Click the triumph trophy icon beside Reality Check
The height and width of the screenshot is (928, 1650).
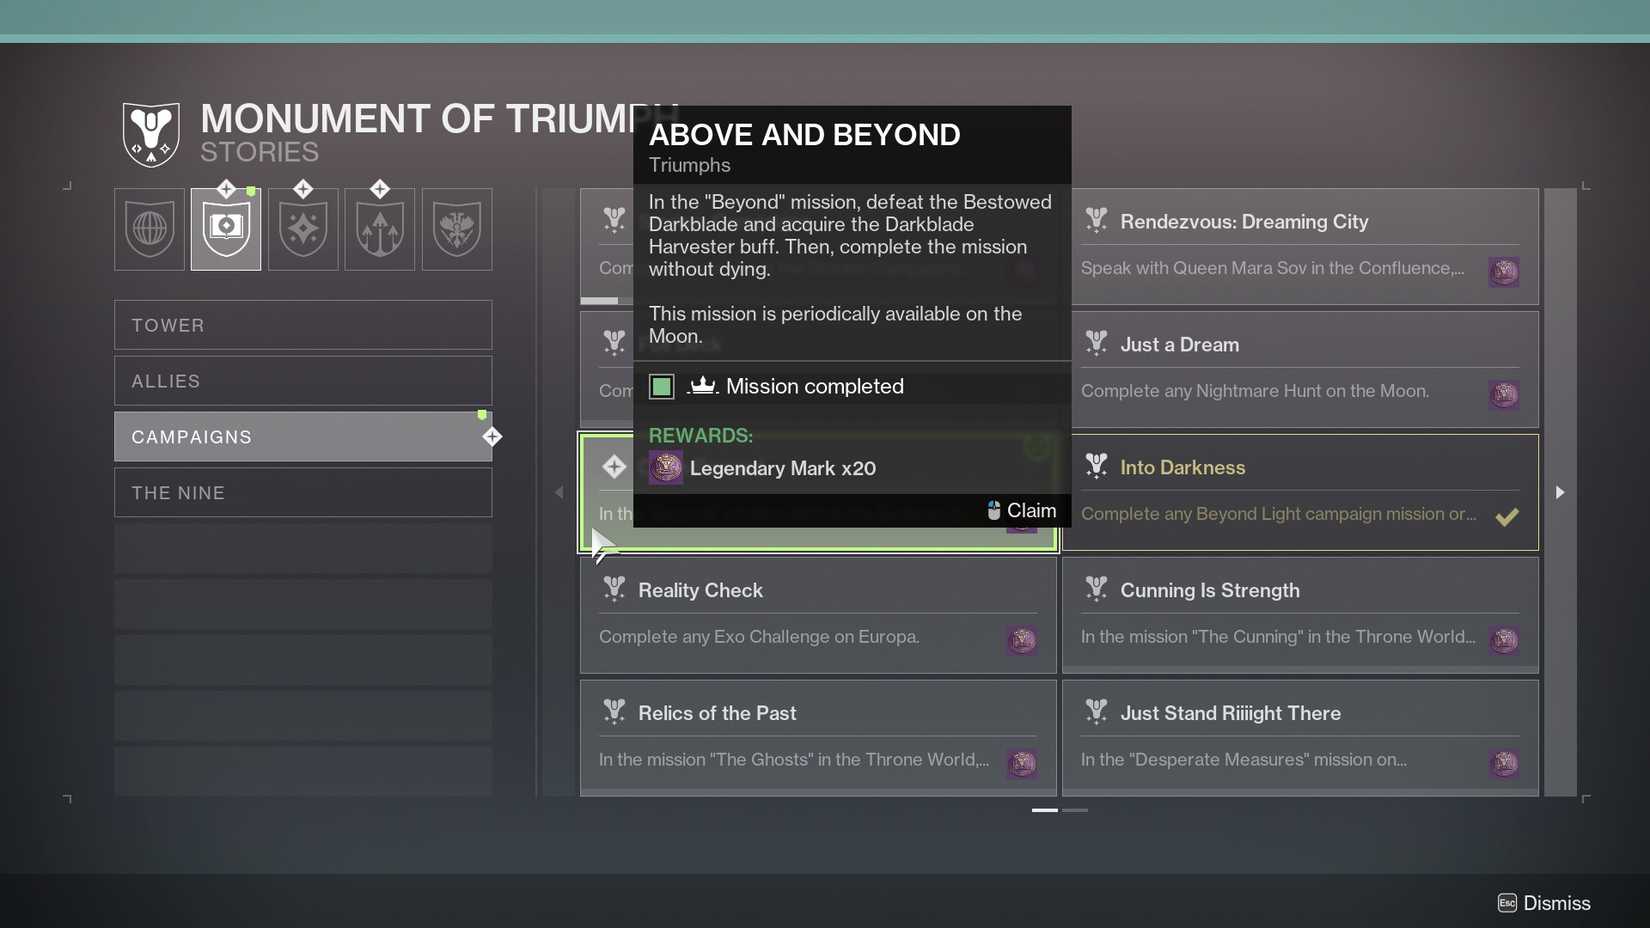614,589
